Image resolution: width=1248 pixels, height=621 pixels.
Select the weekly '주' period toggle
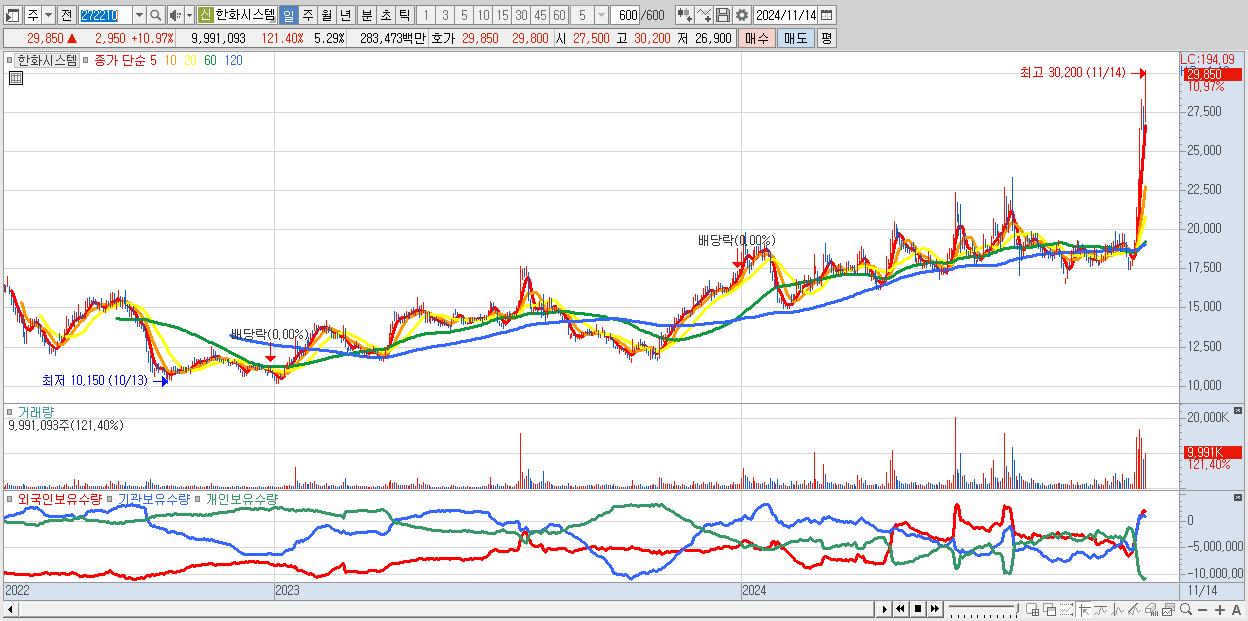307,15
